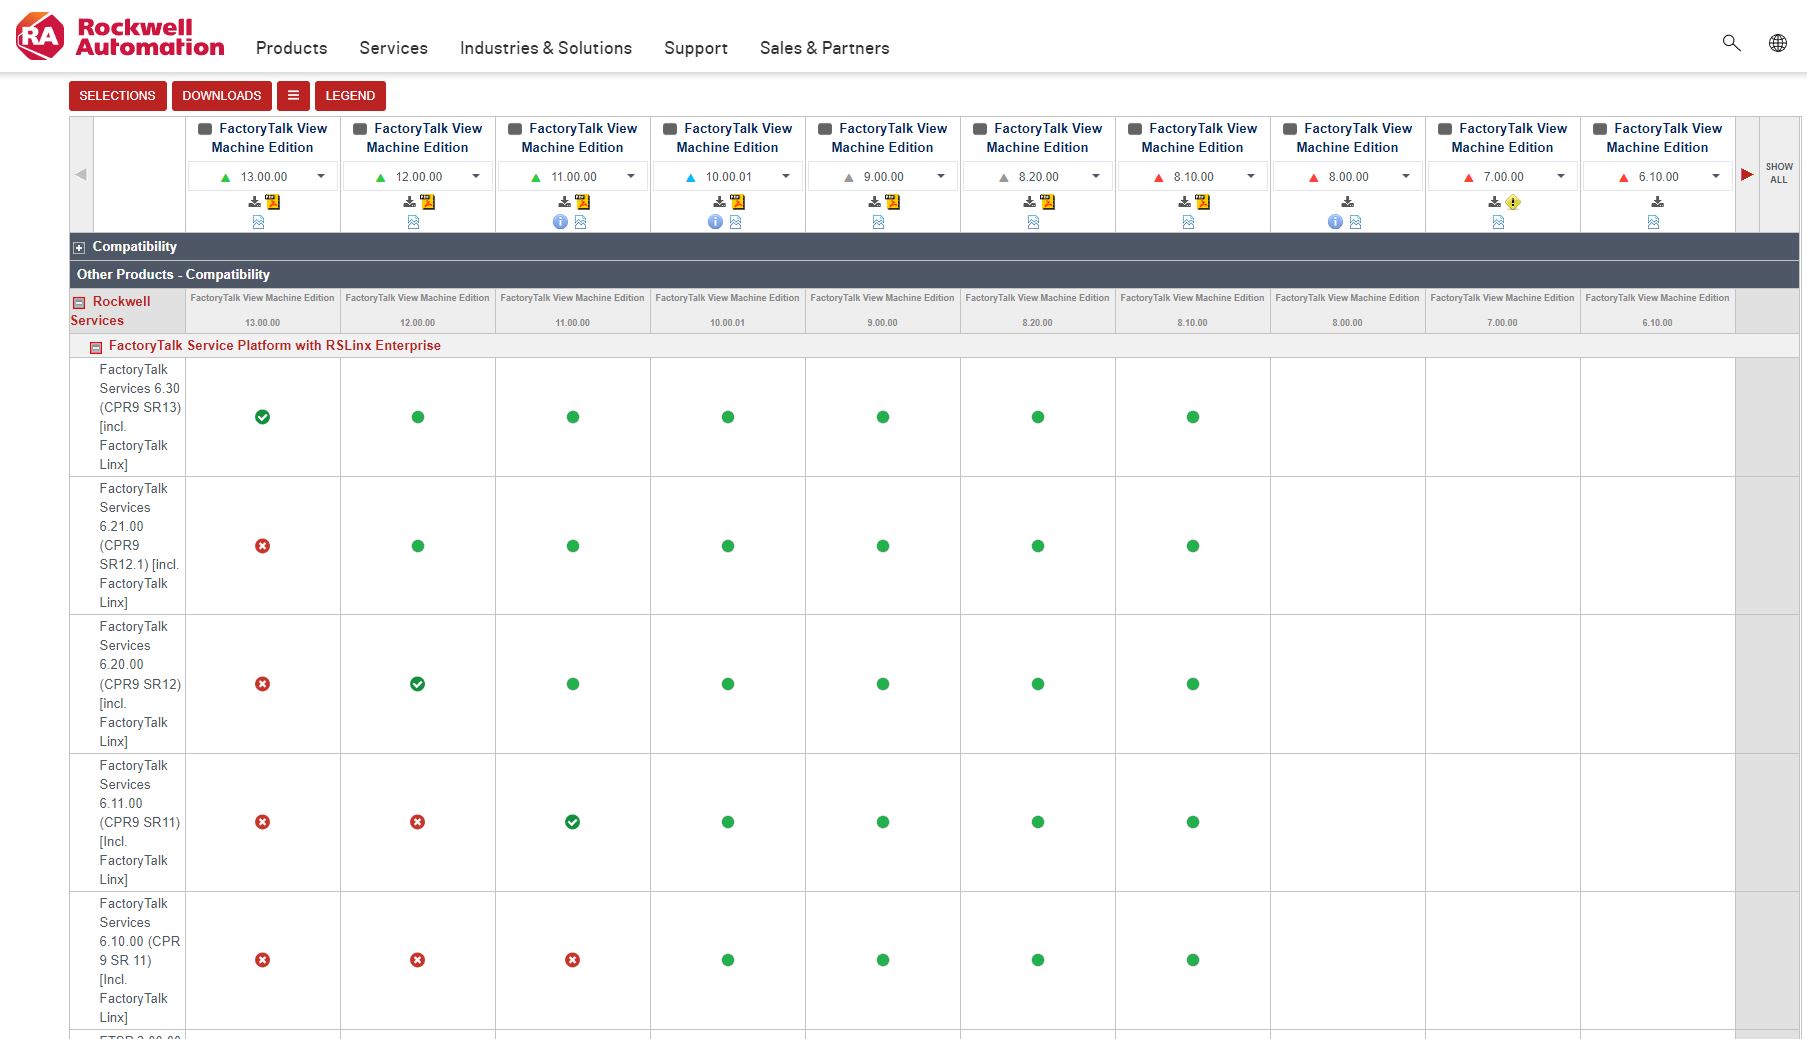Open the 12.00.00 version dropdown

tap(418, 177)
